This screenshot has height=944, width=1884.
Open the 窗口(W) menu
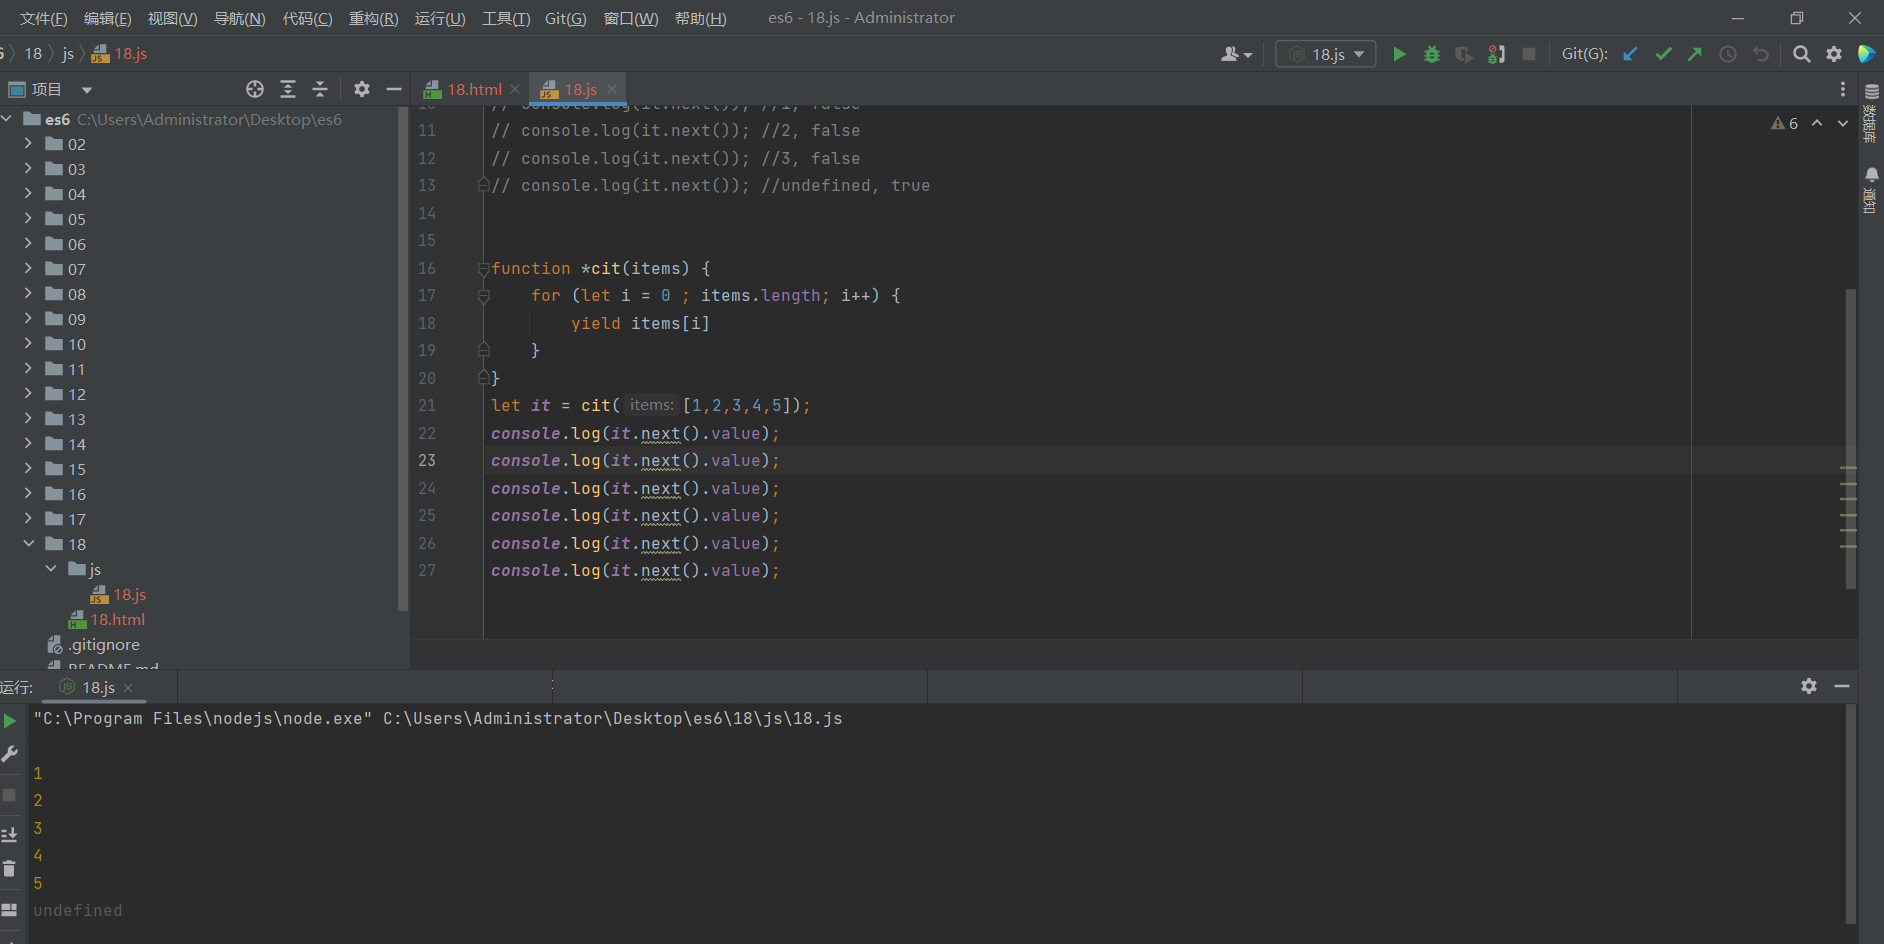tap(631, 18)
